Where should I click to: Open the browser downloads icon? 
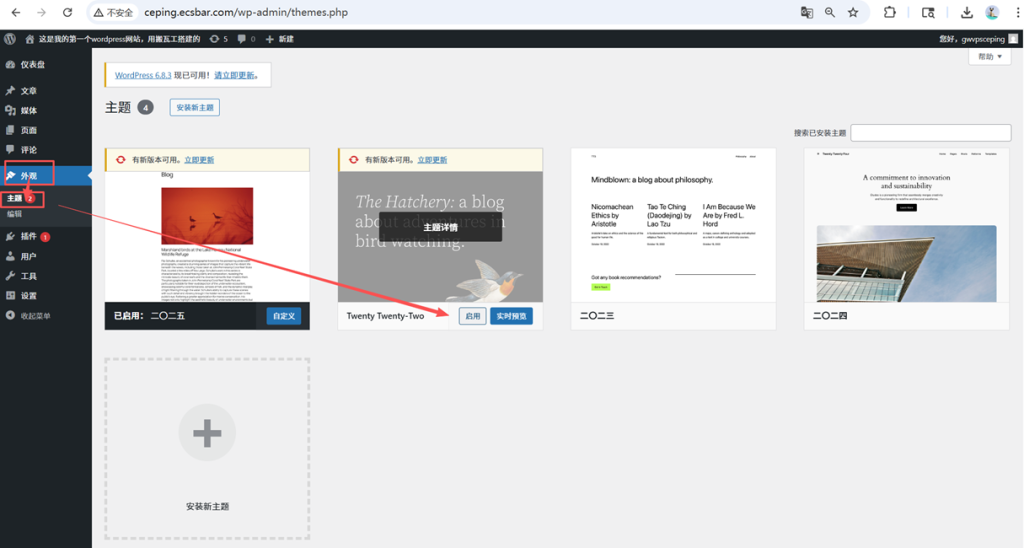point(966,13)
